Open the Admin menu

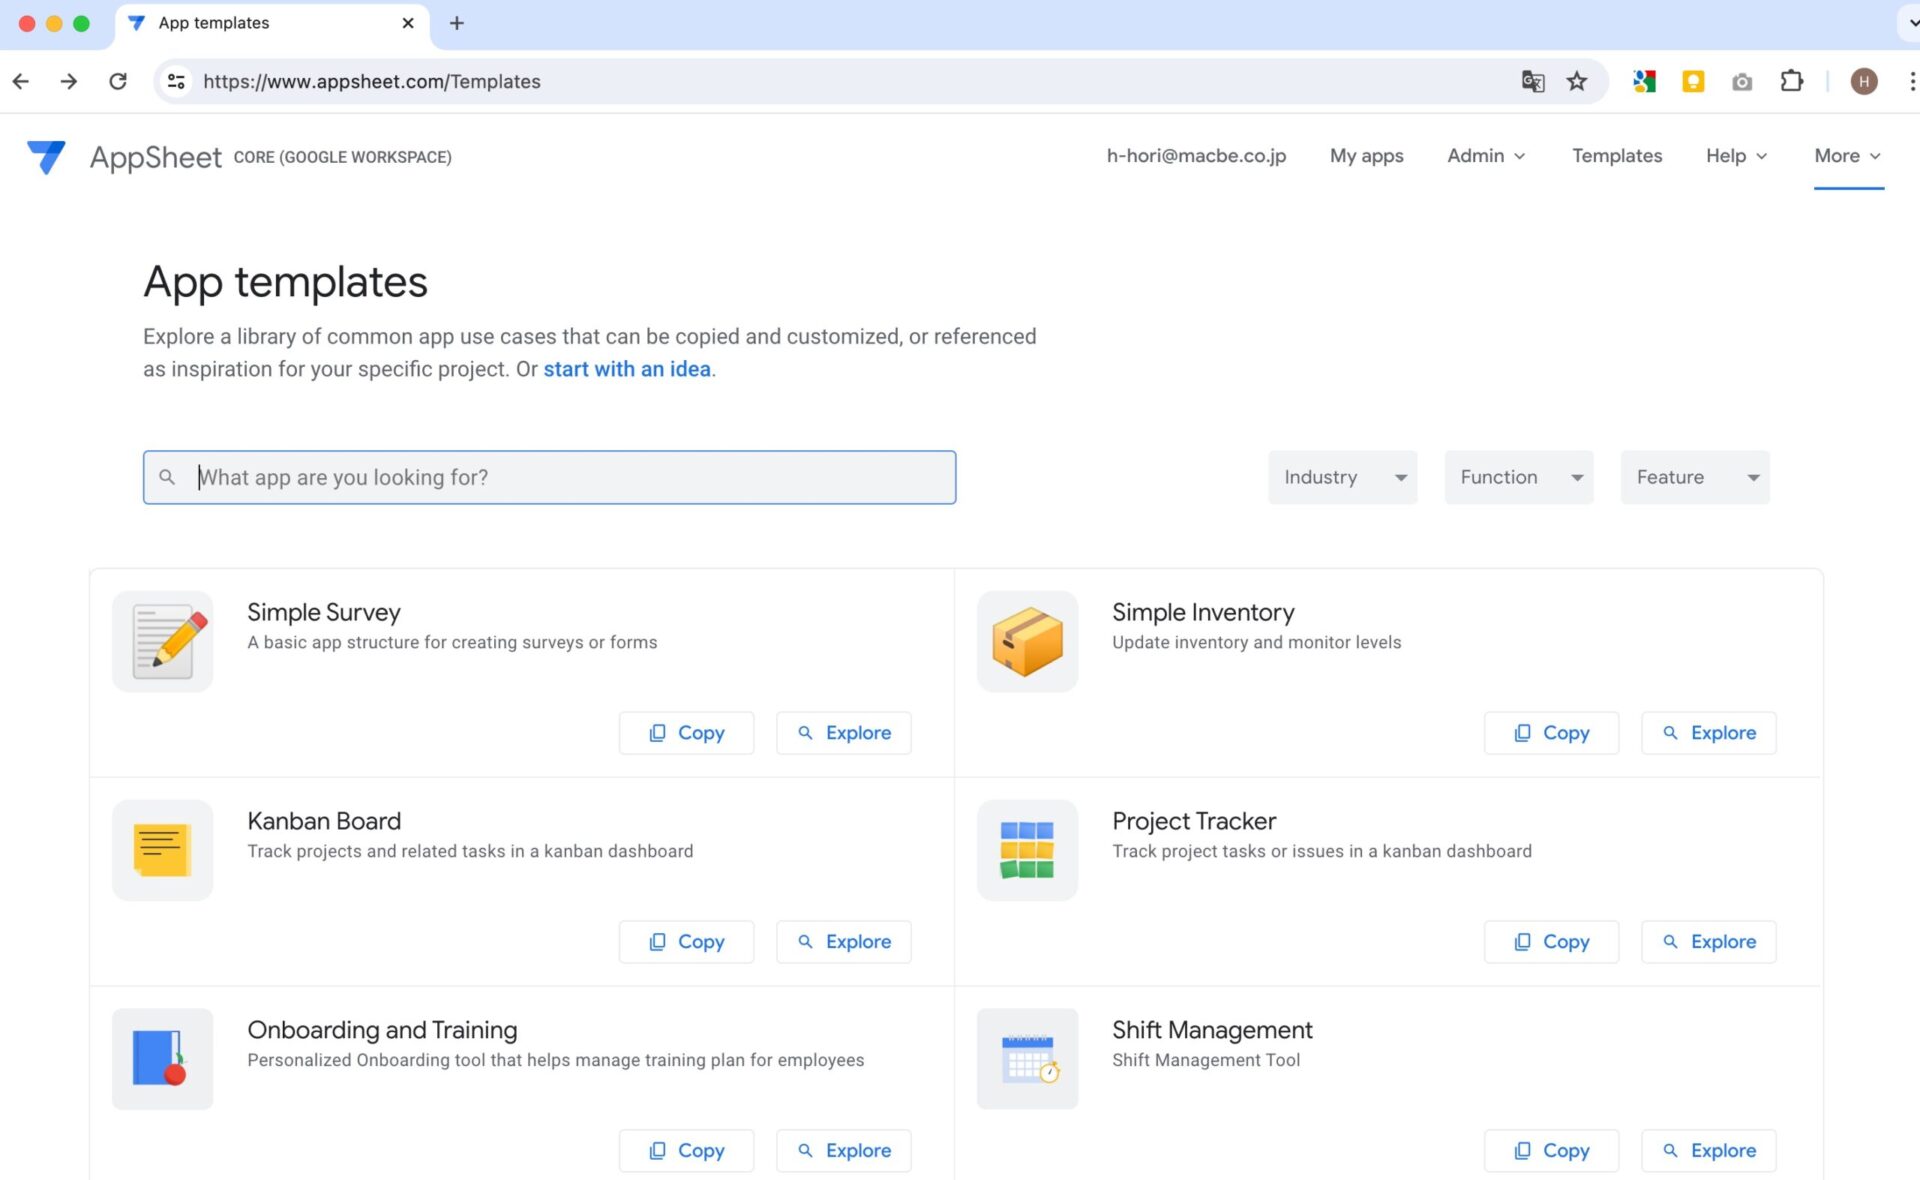coord(1485,156)
